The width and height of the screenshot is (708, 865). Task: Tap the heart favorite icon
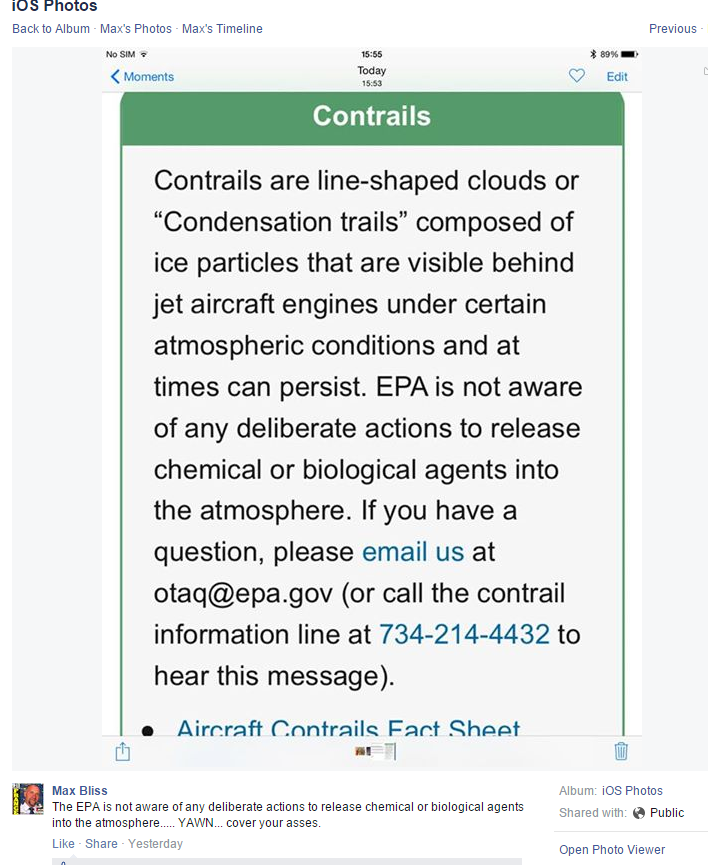point(576,76)
